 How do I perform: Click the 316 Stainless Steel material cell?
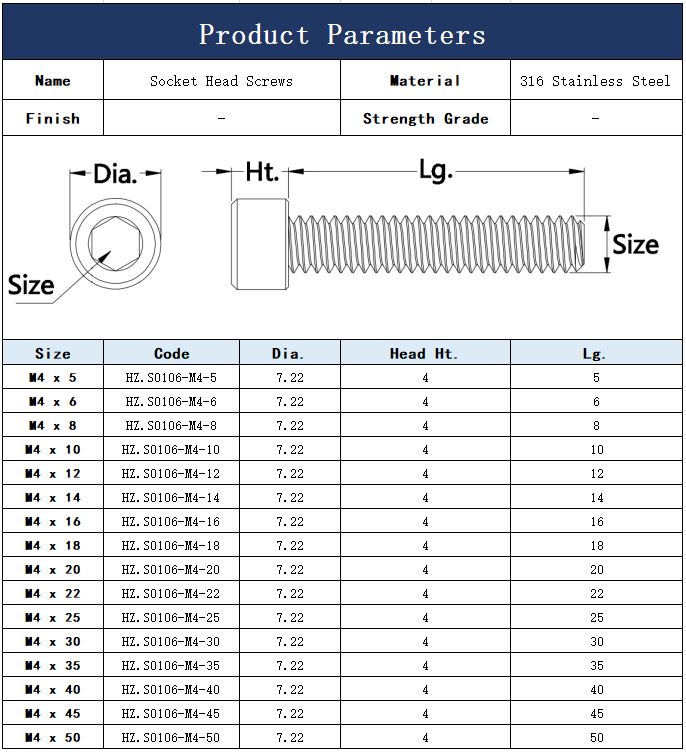[595, 81]
